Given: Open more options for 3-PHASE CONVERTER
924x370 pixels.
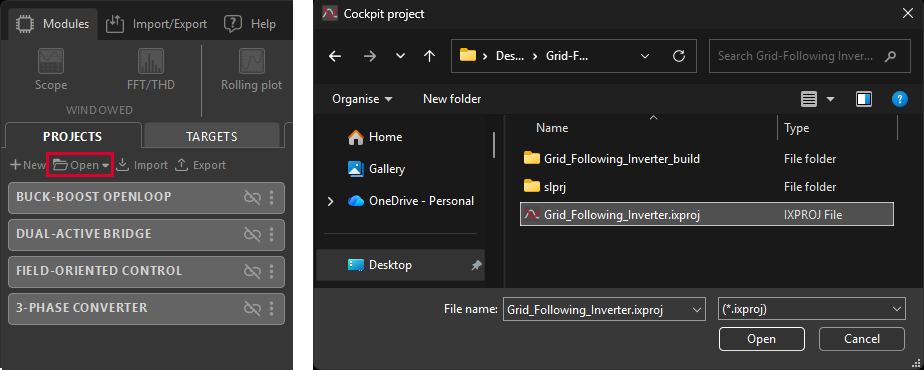Looking at the screenshot, I should pos(272,309).
